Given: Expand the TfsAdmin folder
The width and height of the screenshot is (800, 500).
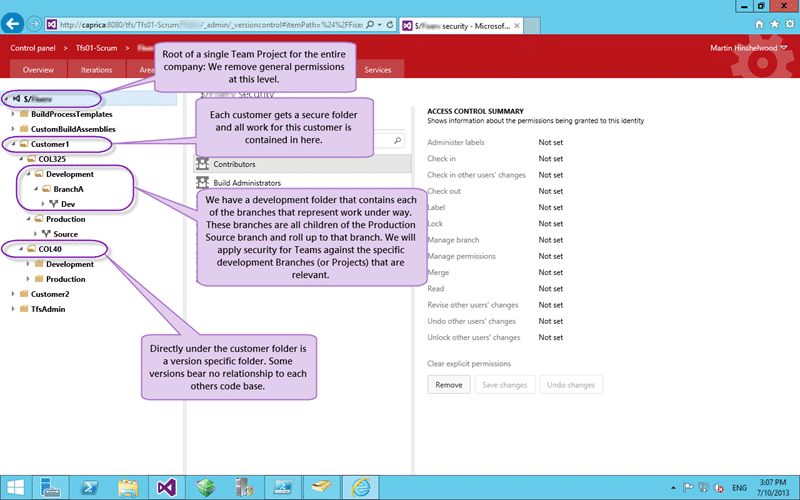Looking at the screenshot, I should coord(13,309).
